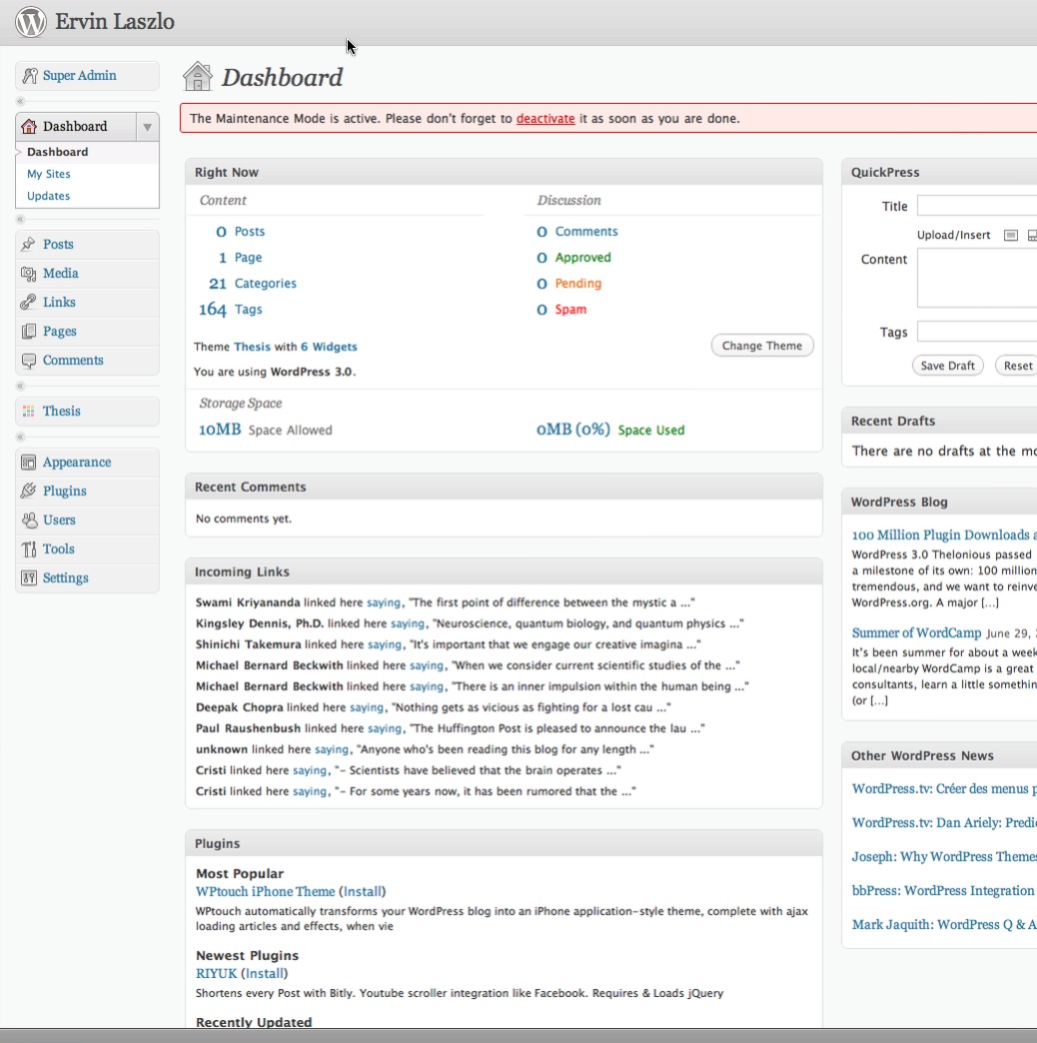Open the Plugins menu in sidebar
Screen dimensions: 1037x1043
click(x=65, y=491)
